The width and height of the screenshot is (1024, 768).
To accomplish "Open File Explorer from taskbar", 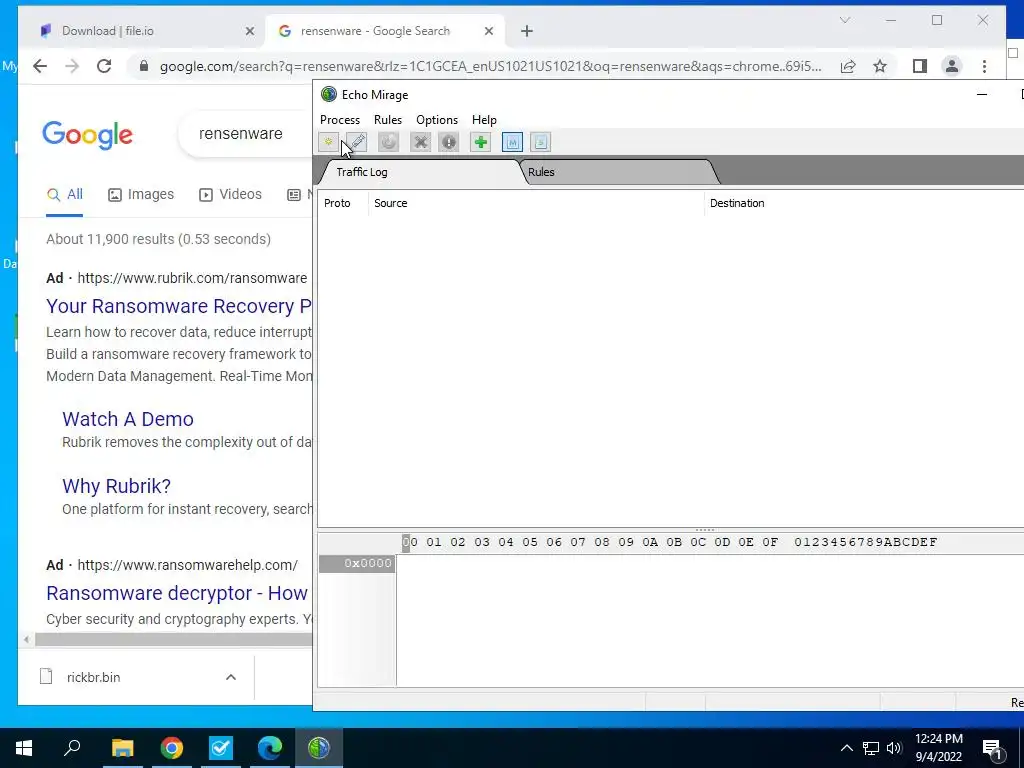I will click(x=122, y=747).
